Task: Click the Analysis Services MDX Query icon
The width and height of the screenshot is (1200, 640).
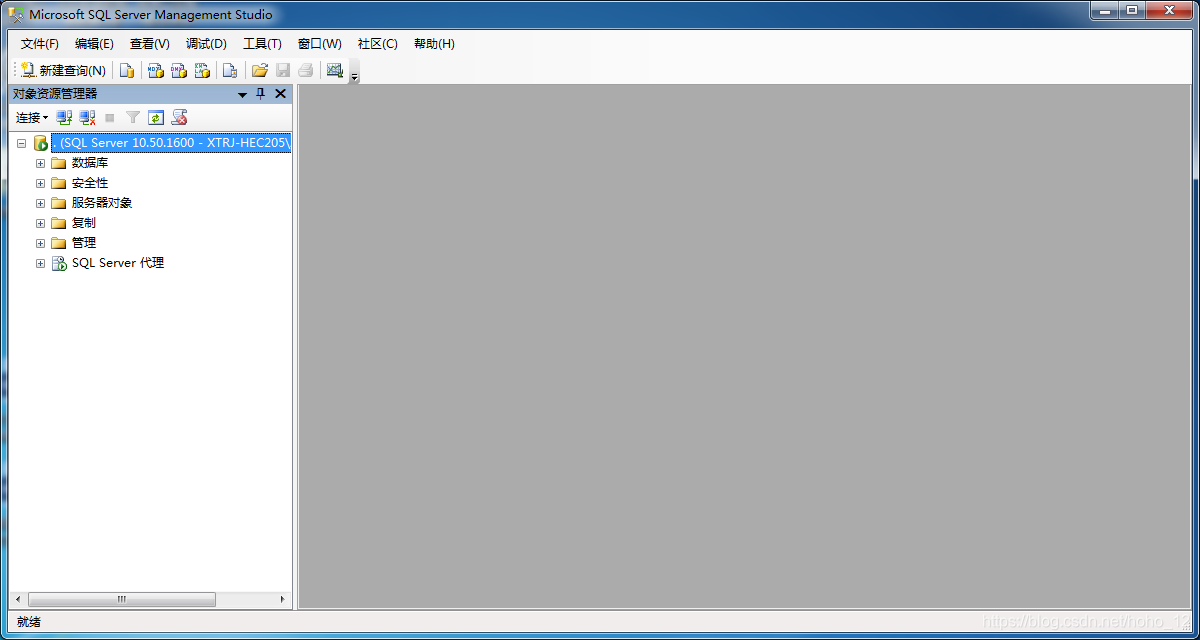Action: [x=155, y=70]
